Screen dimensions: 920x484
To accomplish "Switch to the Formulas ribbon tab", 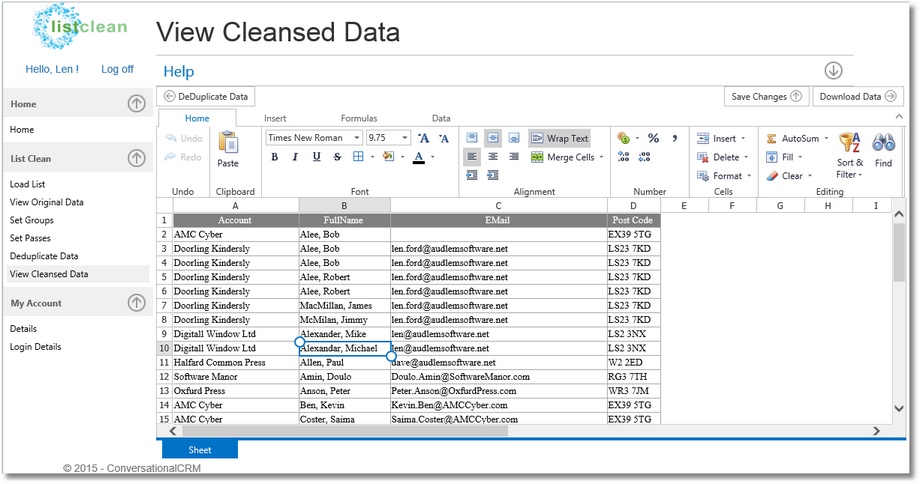I will 359,118.
